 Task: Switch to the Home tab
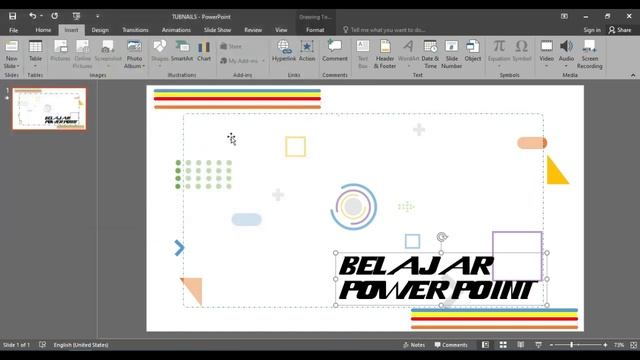pyautogui.click(x=43, y=30)
